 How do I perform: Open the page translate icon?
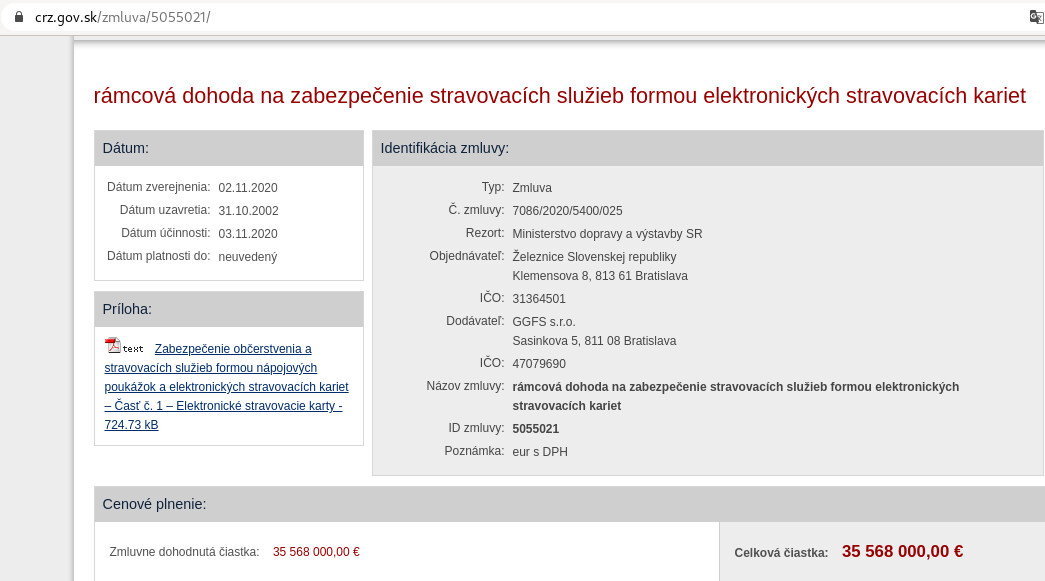[1036, 17]
